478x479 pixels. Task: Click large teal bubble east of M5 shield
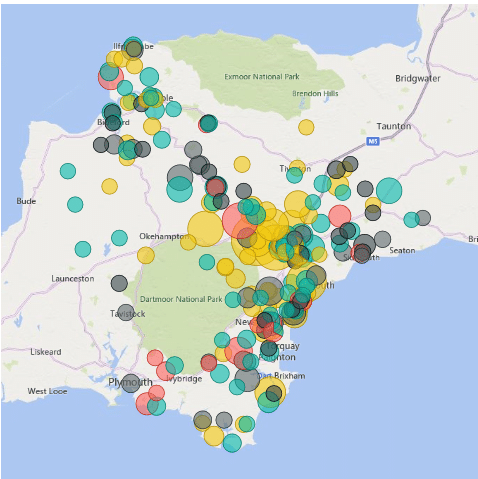(x=389, y=190)
